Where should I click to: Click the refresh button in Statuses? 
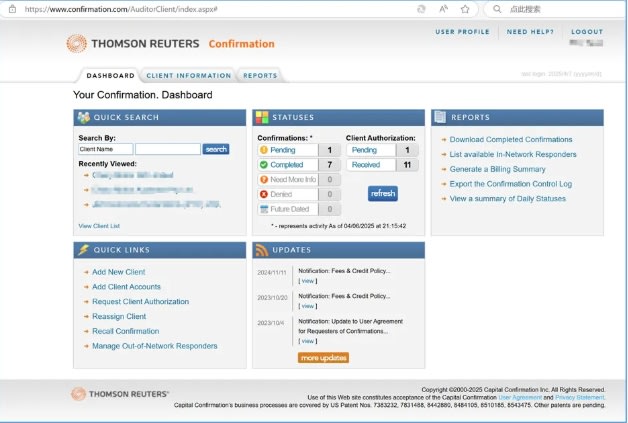[x=383, y=193]
